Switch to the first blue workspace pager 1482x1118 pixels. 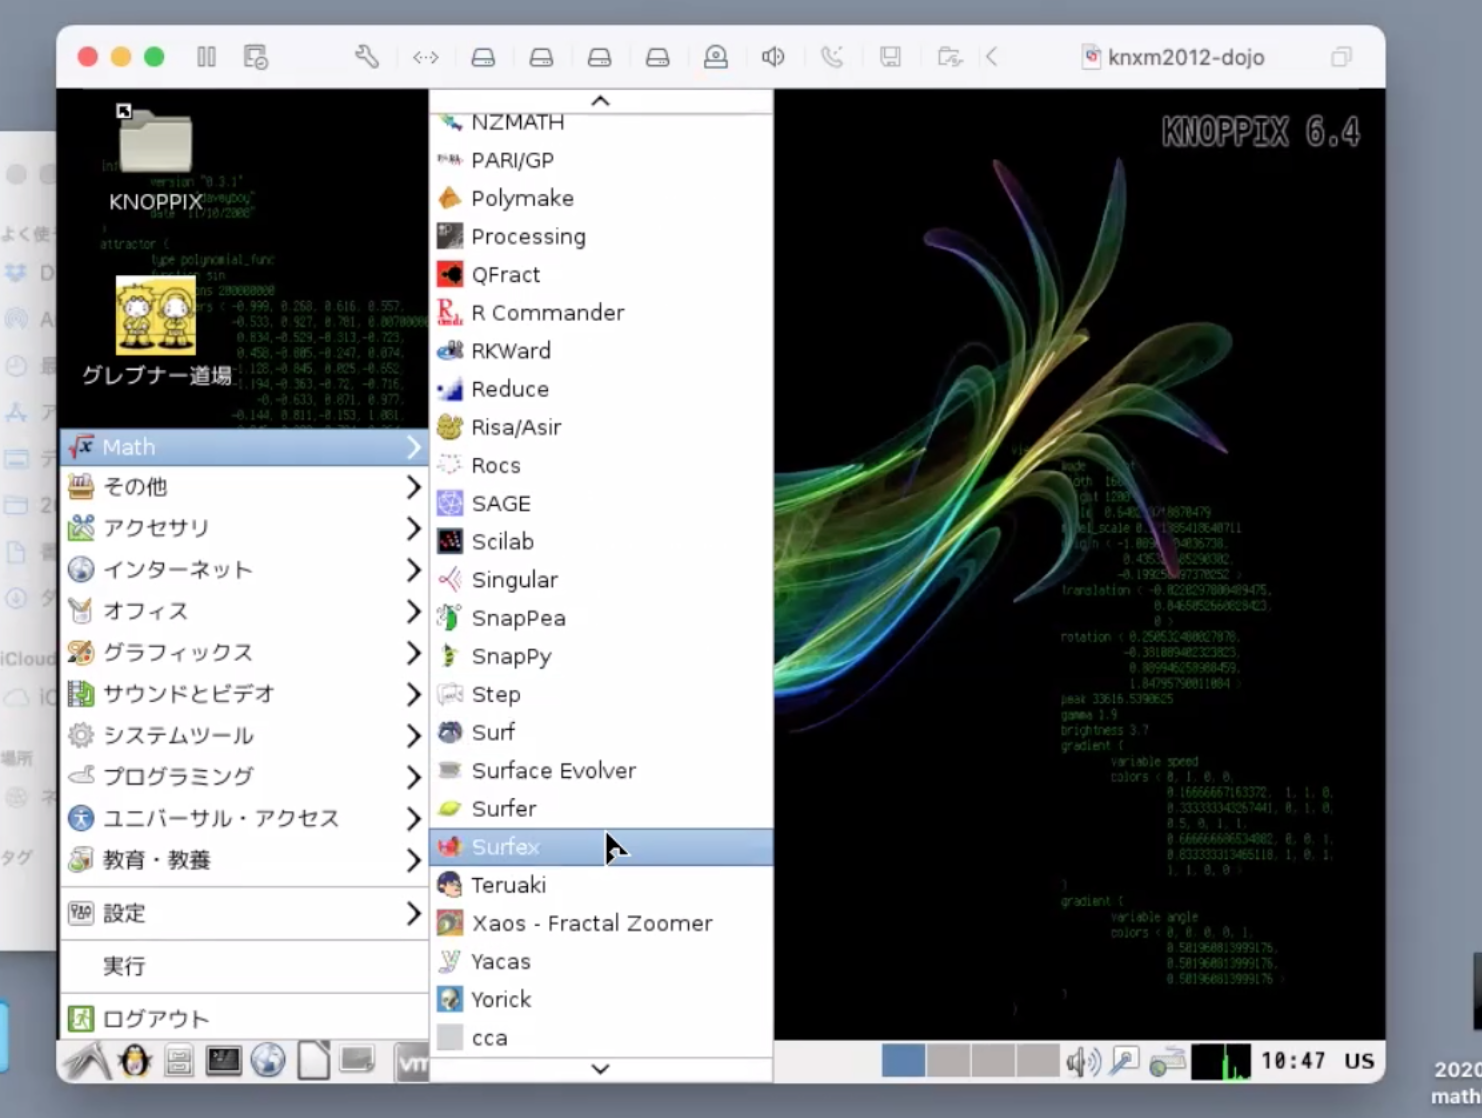click(x=903, y=1061)
